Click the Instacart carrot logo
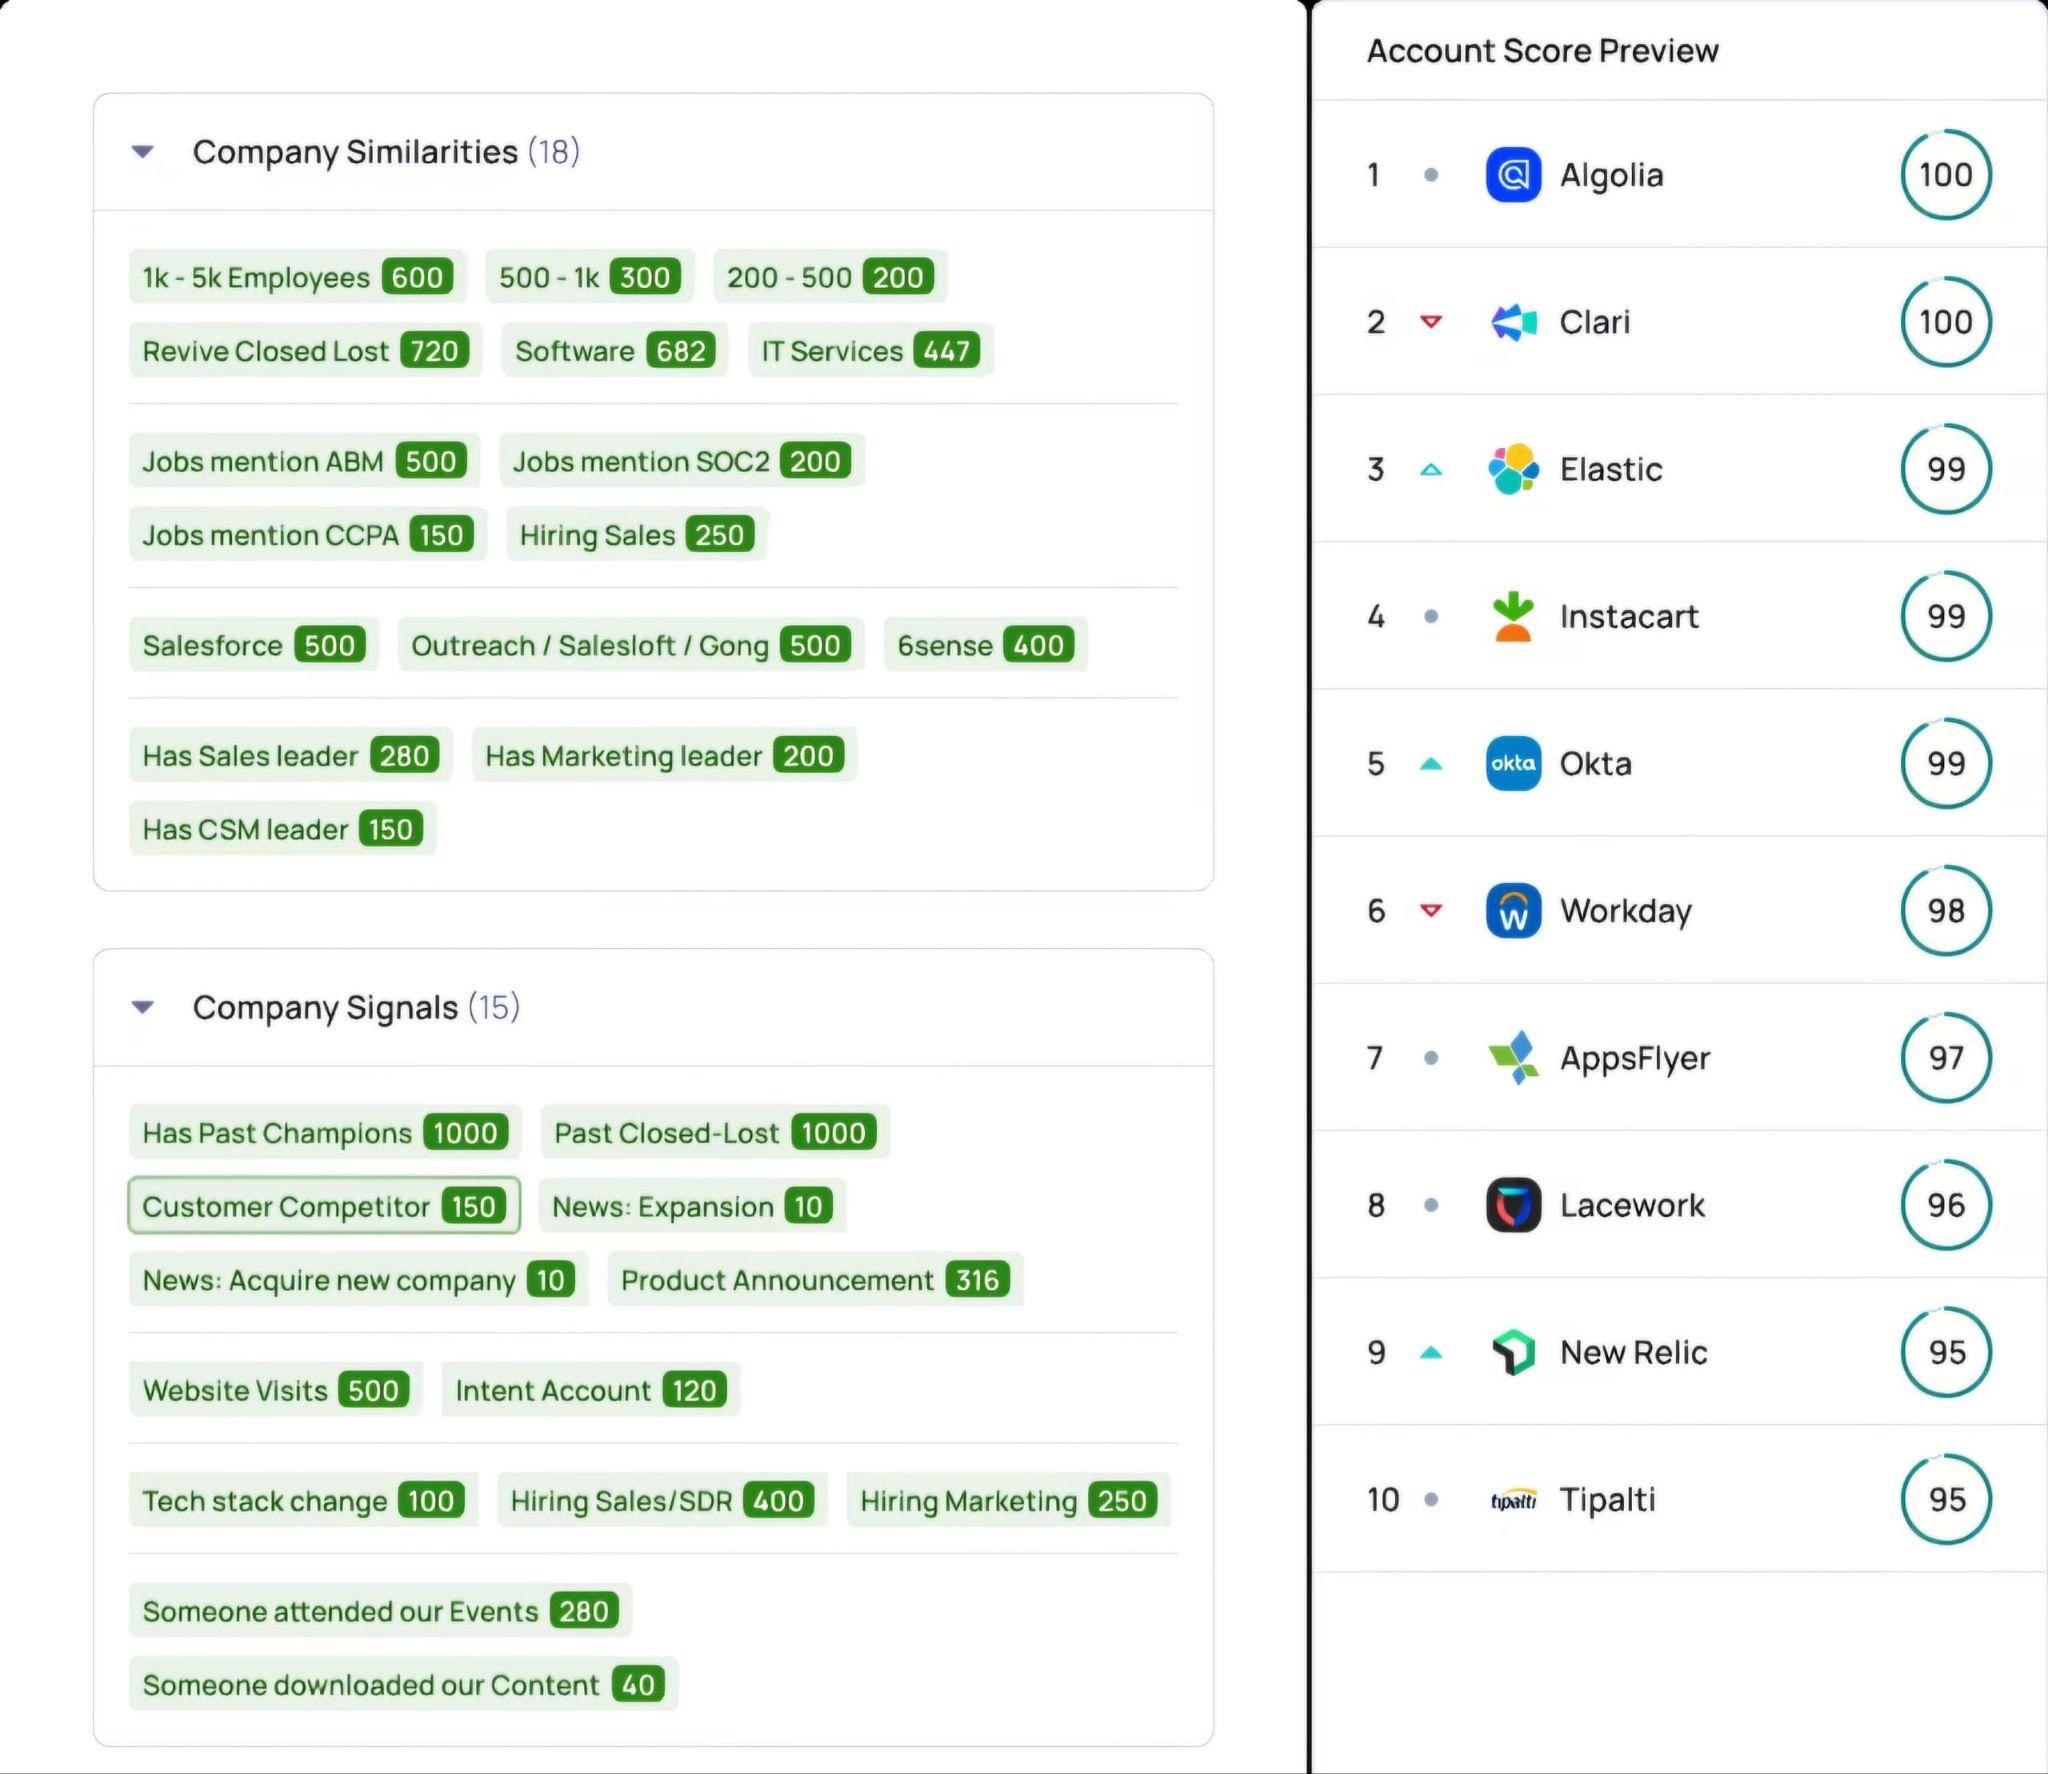 pyautogui.click(x=1513, y=616)
